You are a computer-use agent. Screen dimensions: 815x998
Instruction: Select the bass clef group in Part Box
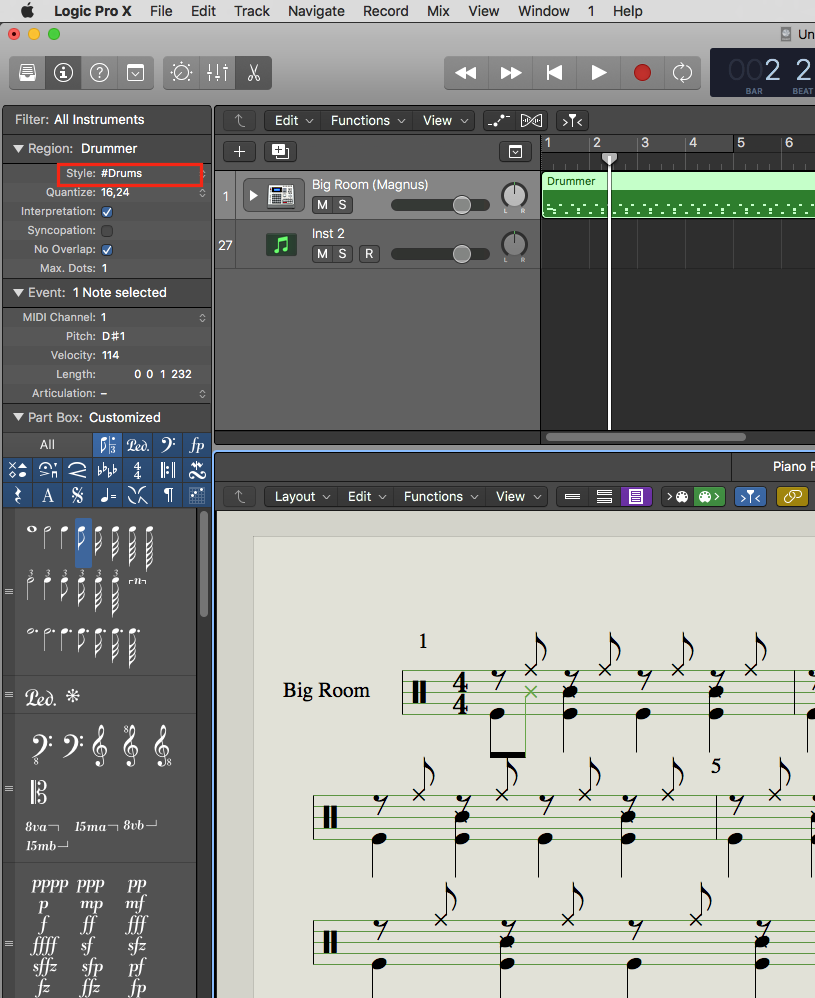point(167,445)
